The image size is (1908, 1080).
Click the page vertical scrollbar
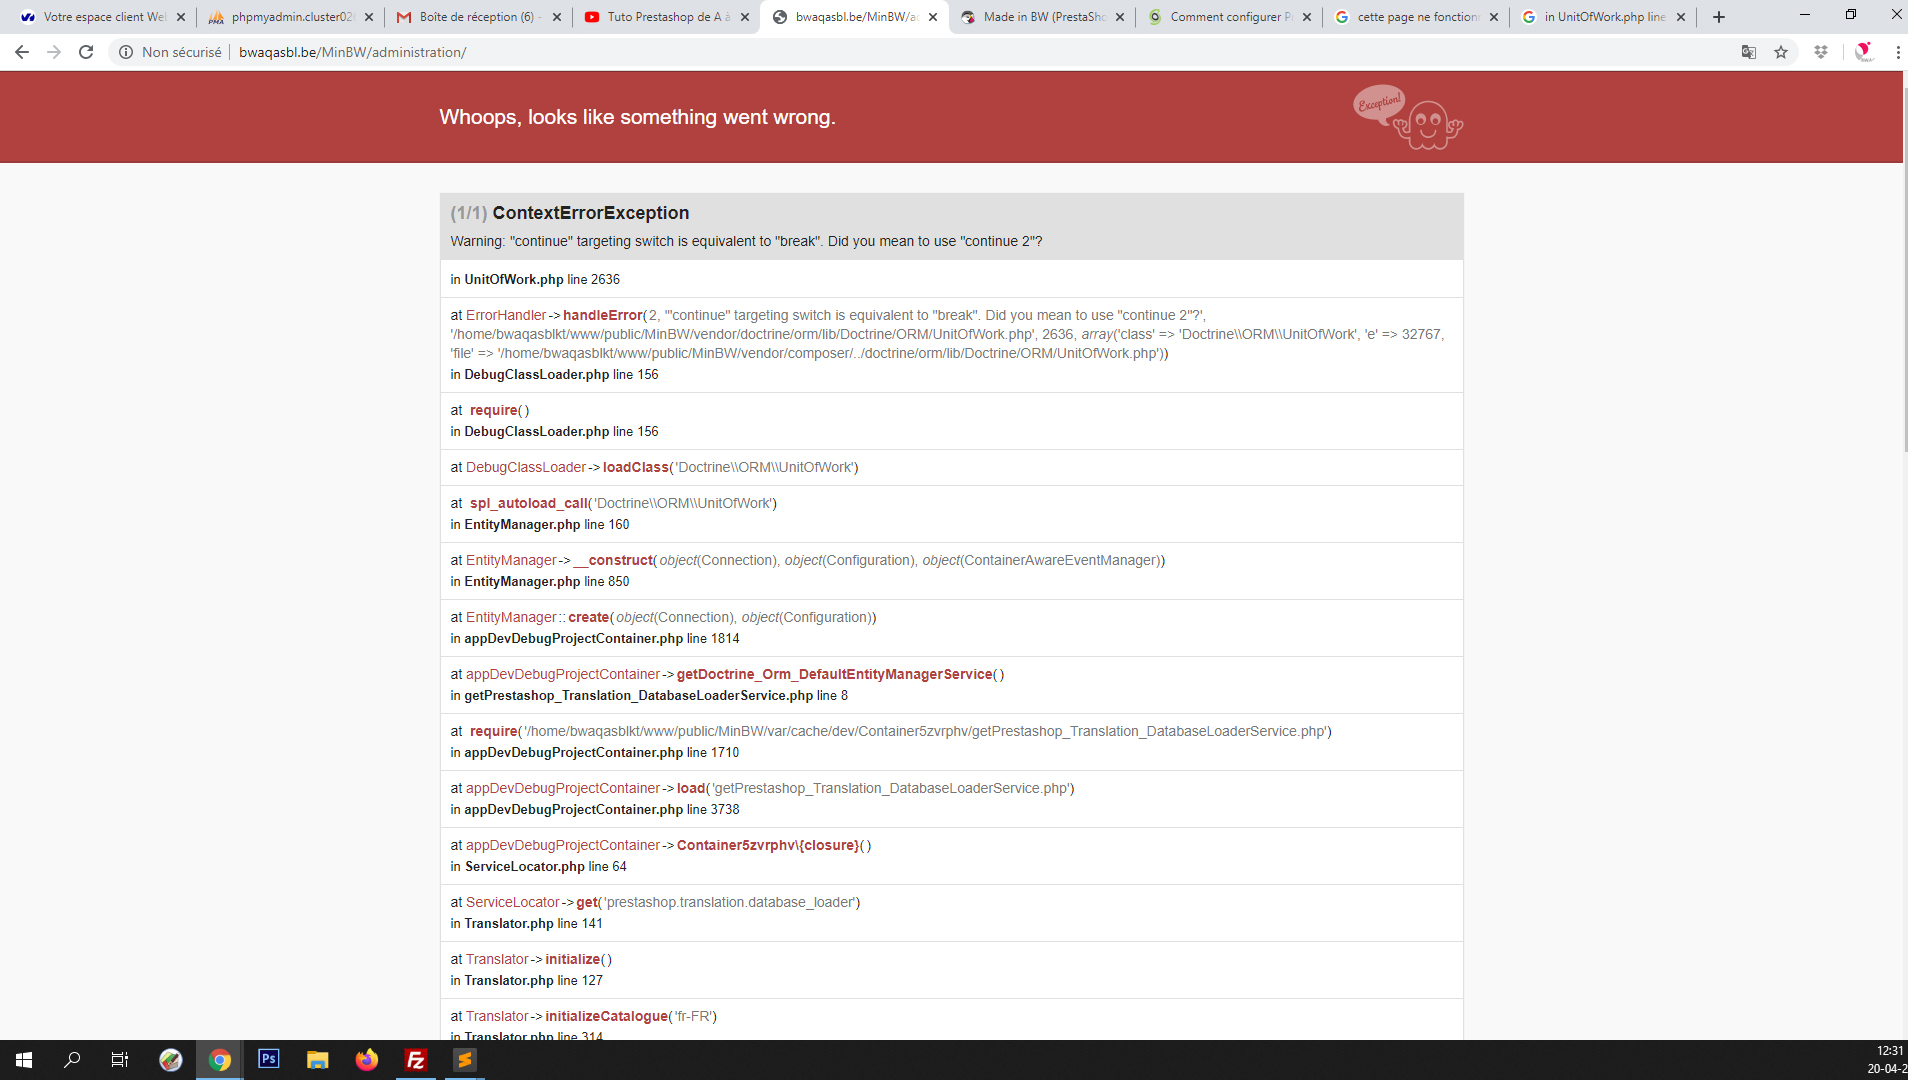pos(1904,300)
